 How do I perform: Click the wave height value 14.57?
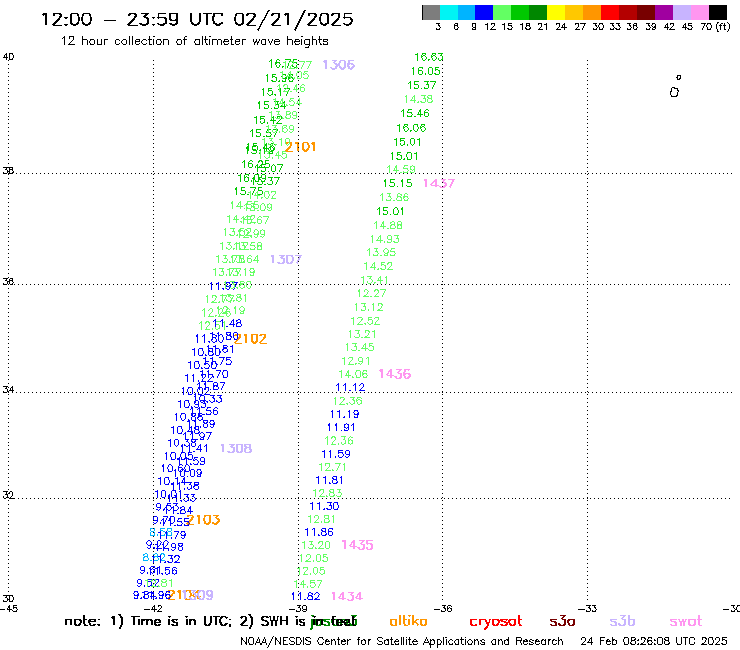308,584
